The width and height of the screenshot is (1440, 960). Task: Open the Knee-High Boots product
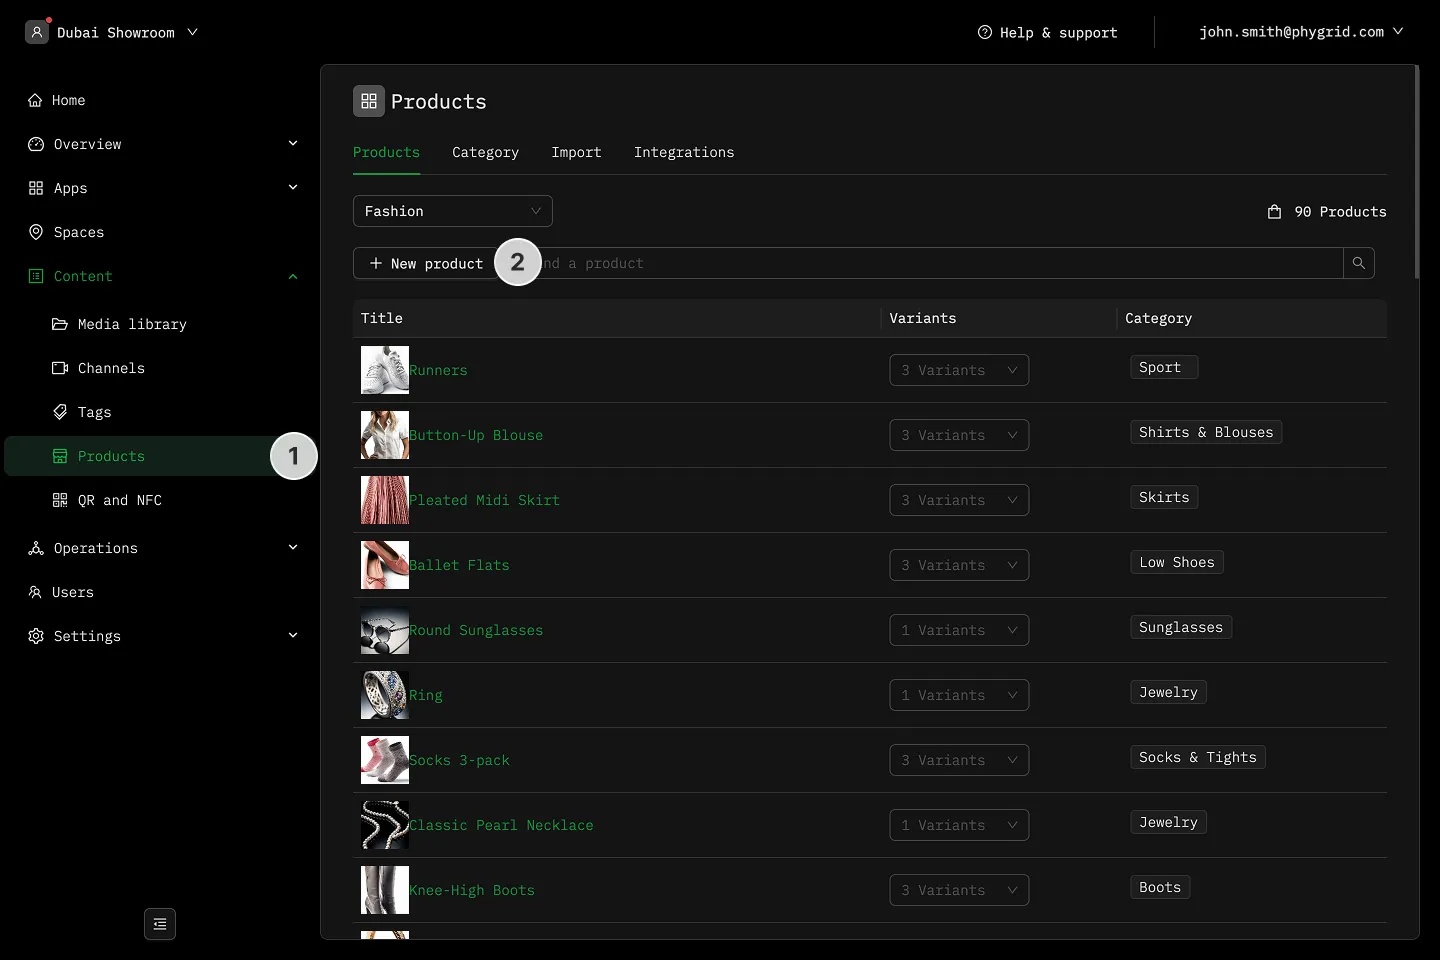[472, 890]
